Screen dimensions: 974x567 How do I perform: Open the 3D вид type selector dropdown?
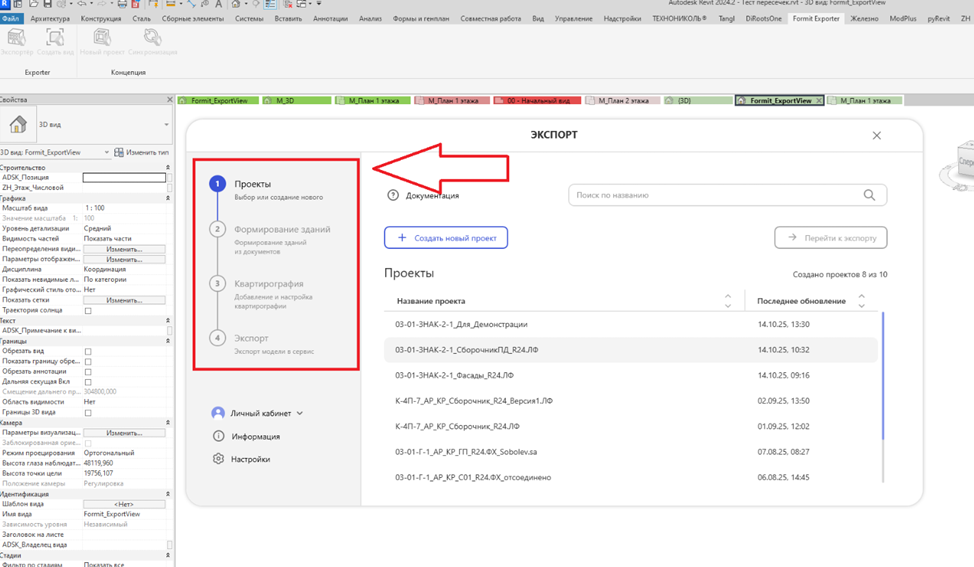pyautogui.click(x=166, y=125)
